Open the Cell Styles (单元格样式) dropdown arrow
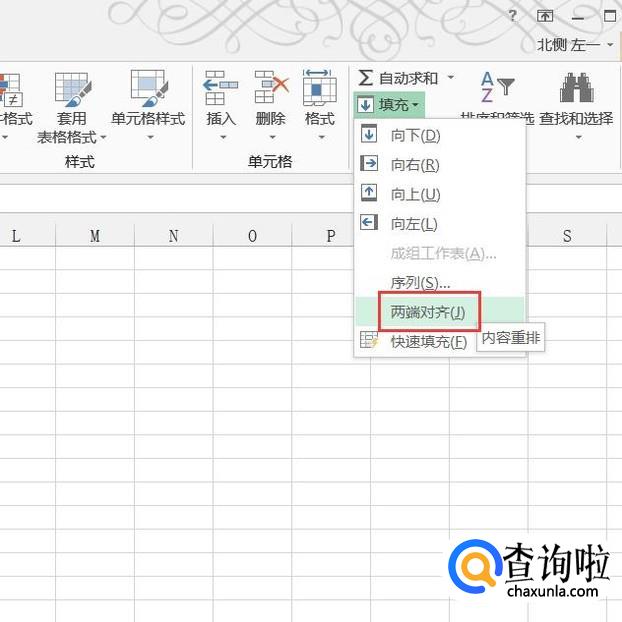The height and width of the screenshot is (622, 622). click(x=150, y=137)
